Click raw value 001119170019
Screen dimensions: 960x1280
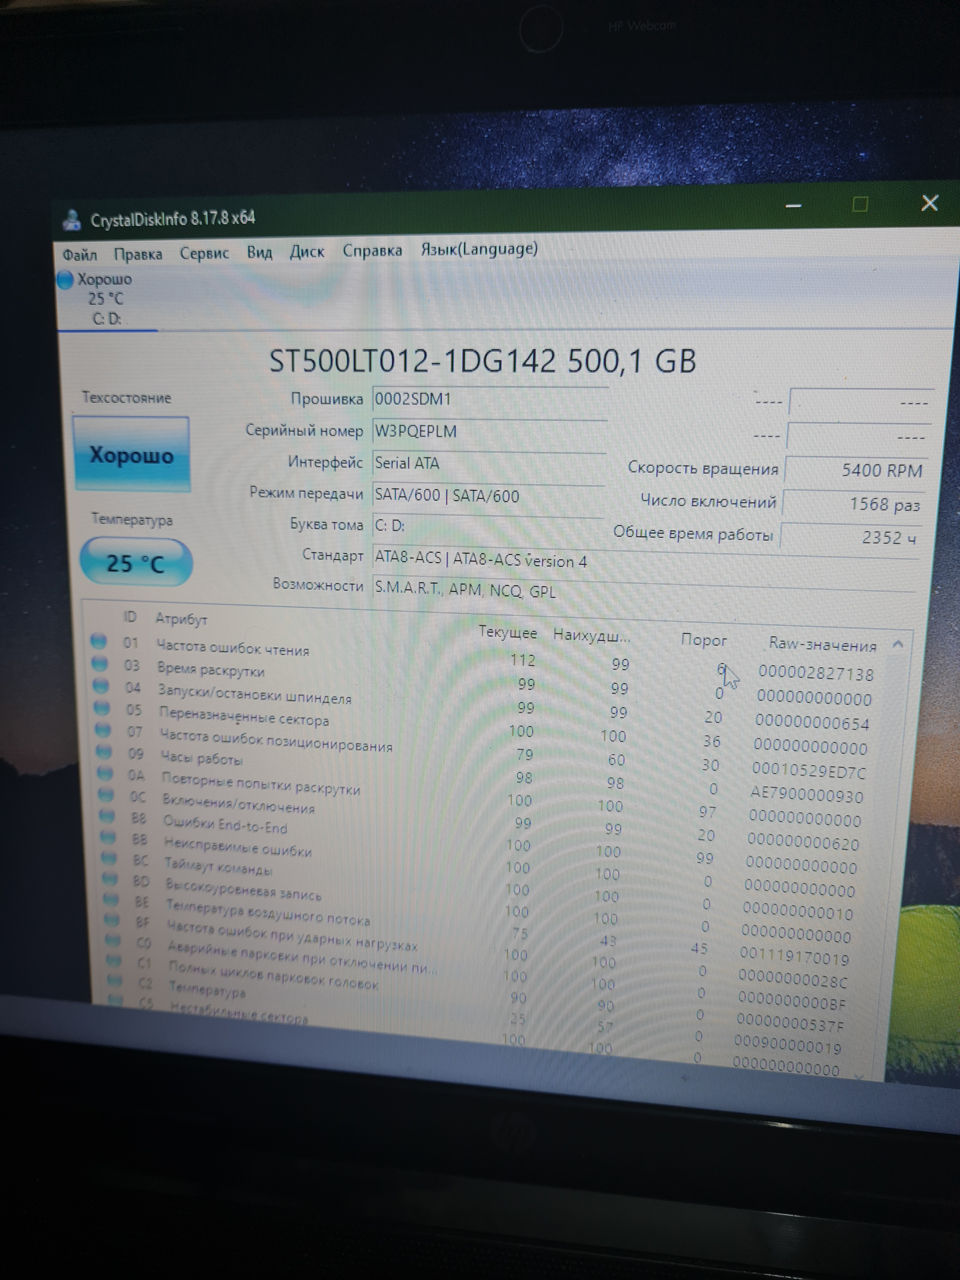tap(795, 957)
